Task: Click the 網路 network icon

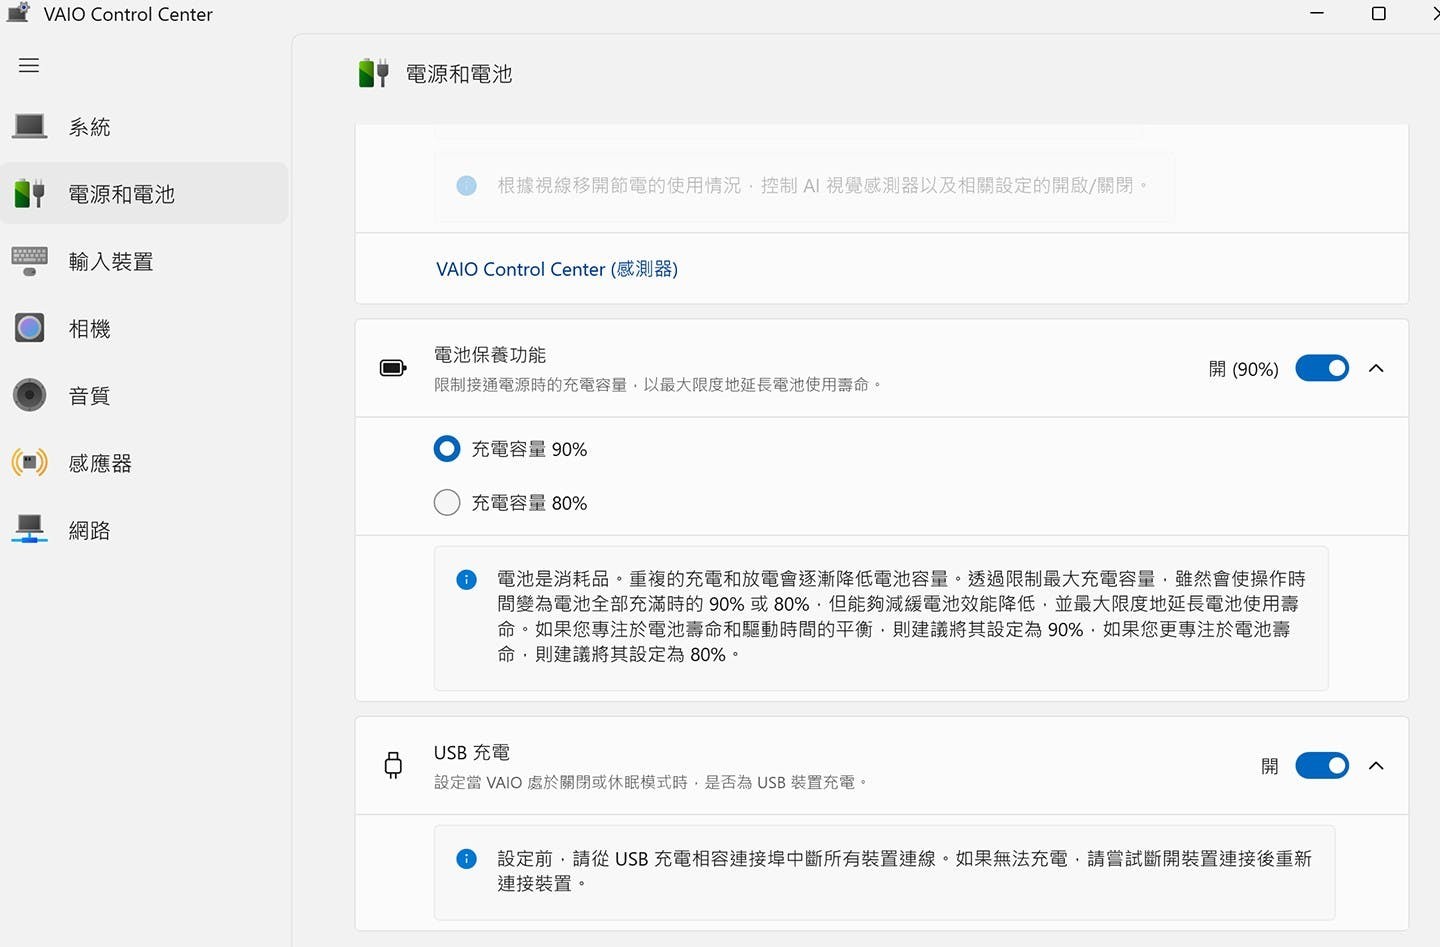Action: [29, 530]
